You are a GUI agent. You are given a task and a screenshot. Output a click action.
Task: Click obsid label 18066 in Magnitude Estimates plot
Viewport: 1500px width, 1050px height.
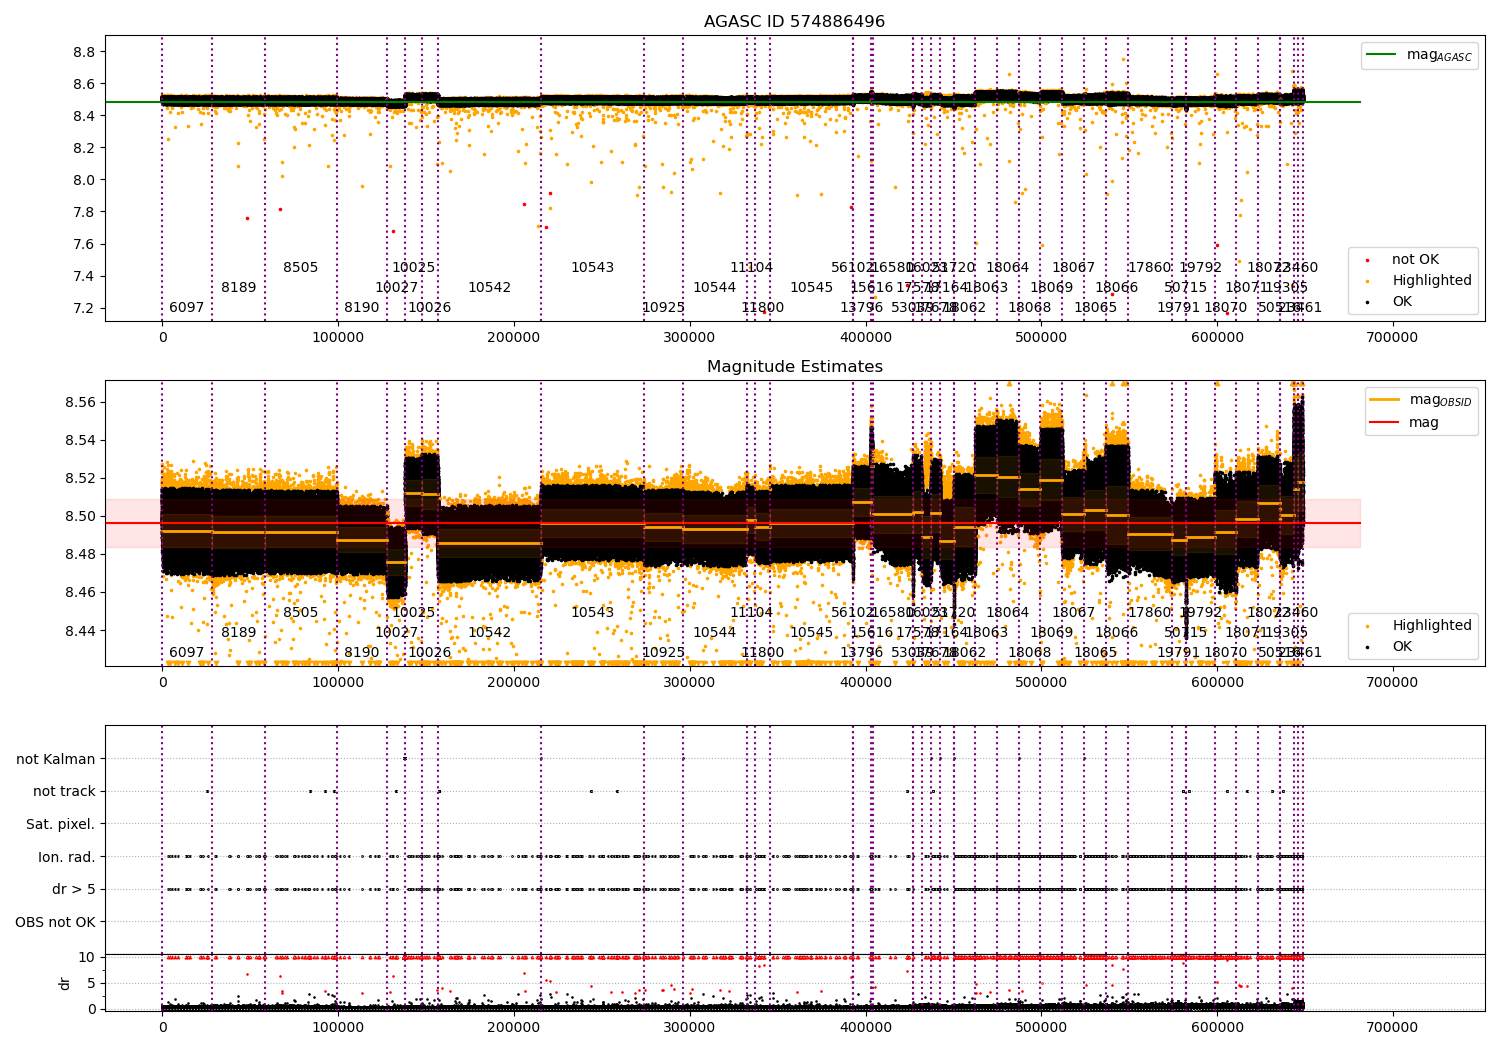pos(1116,632)
